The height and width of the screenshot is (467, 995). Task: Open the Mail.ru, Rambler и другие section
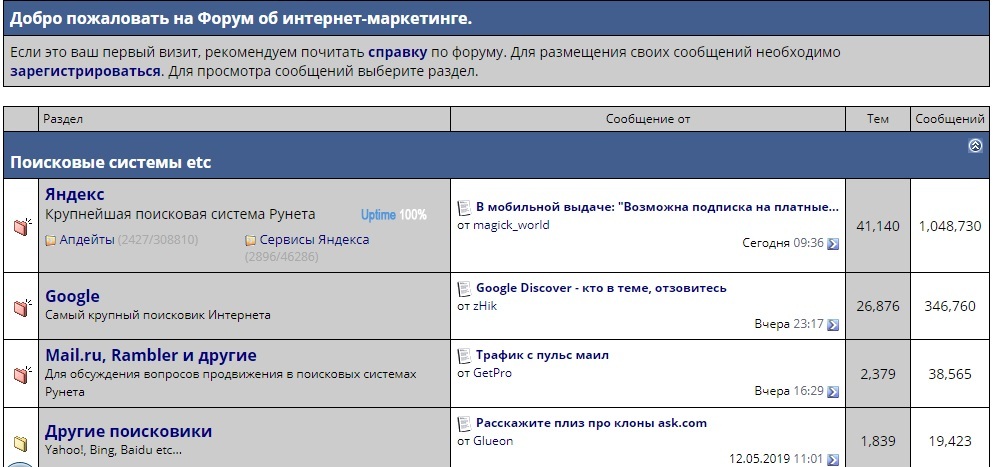151,355
